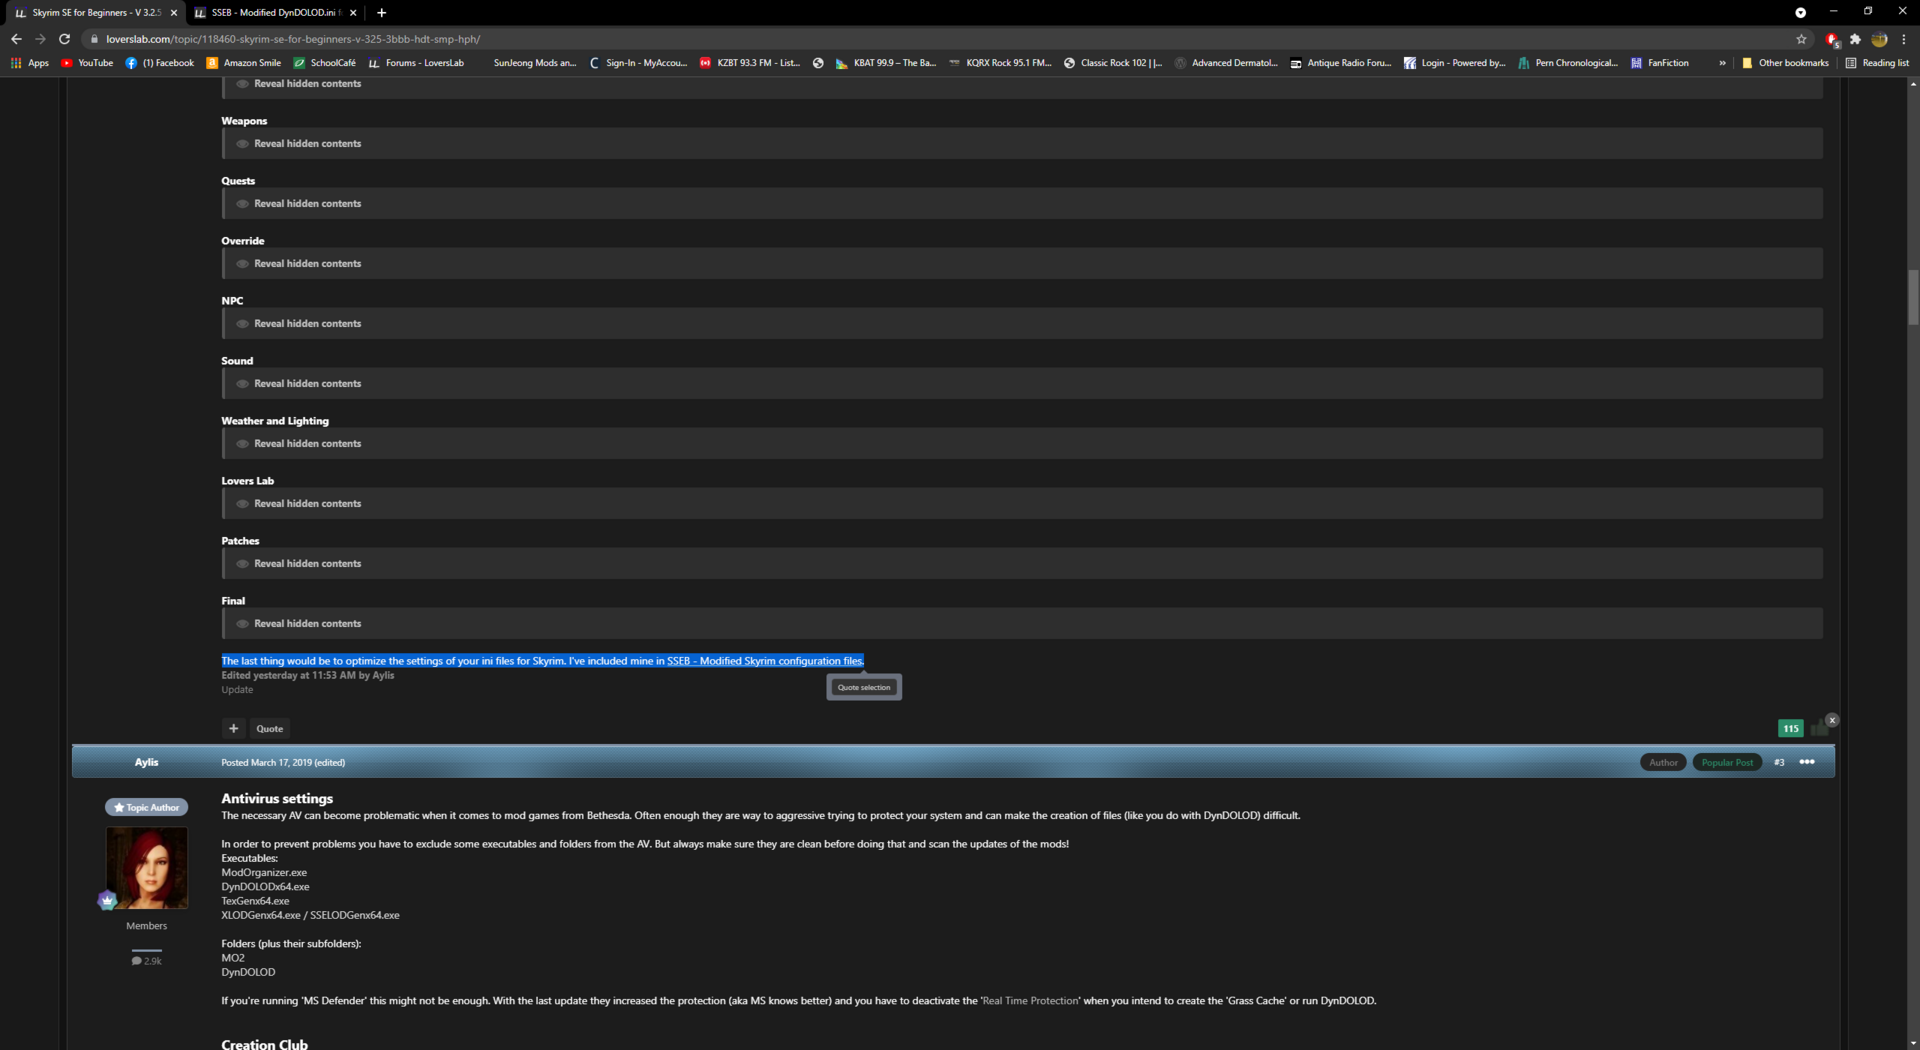
Task: Close the Skyrim SE for Beginners tab
Action: click(174, 13)
